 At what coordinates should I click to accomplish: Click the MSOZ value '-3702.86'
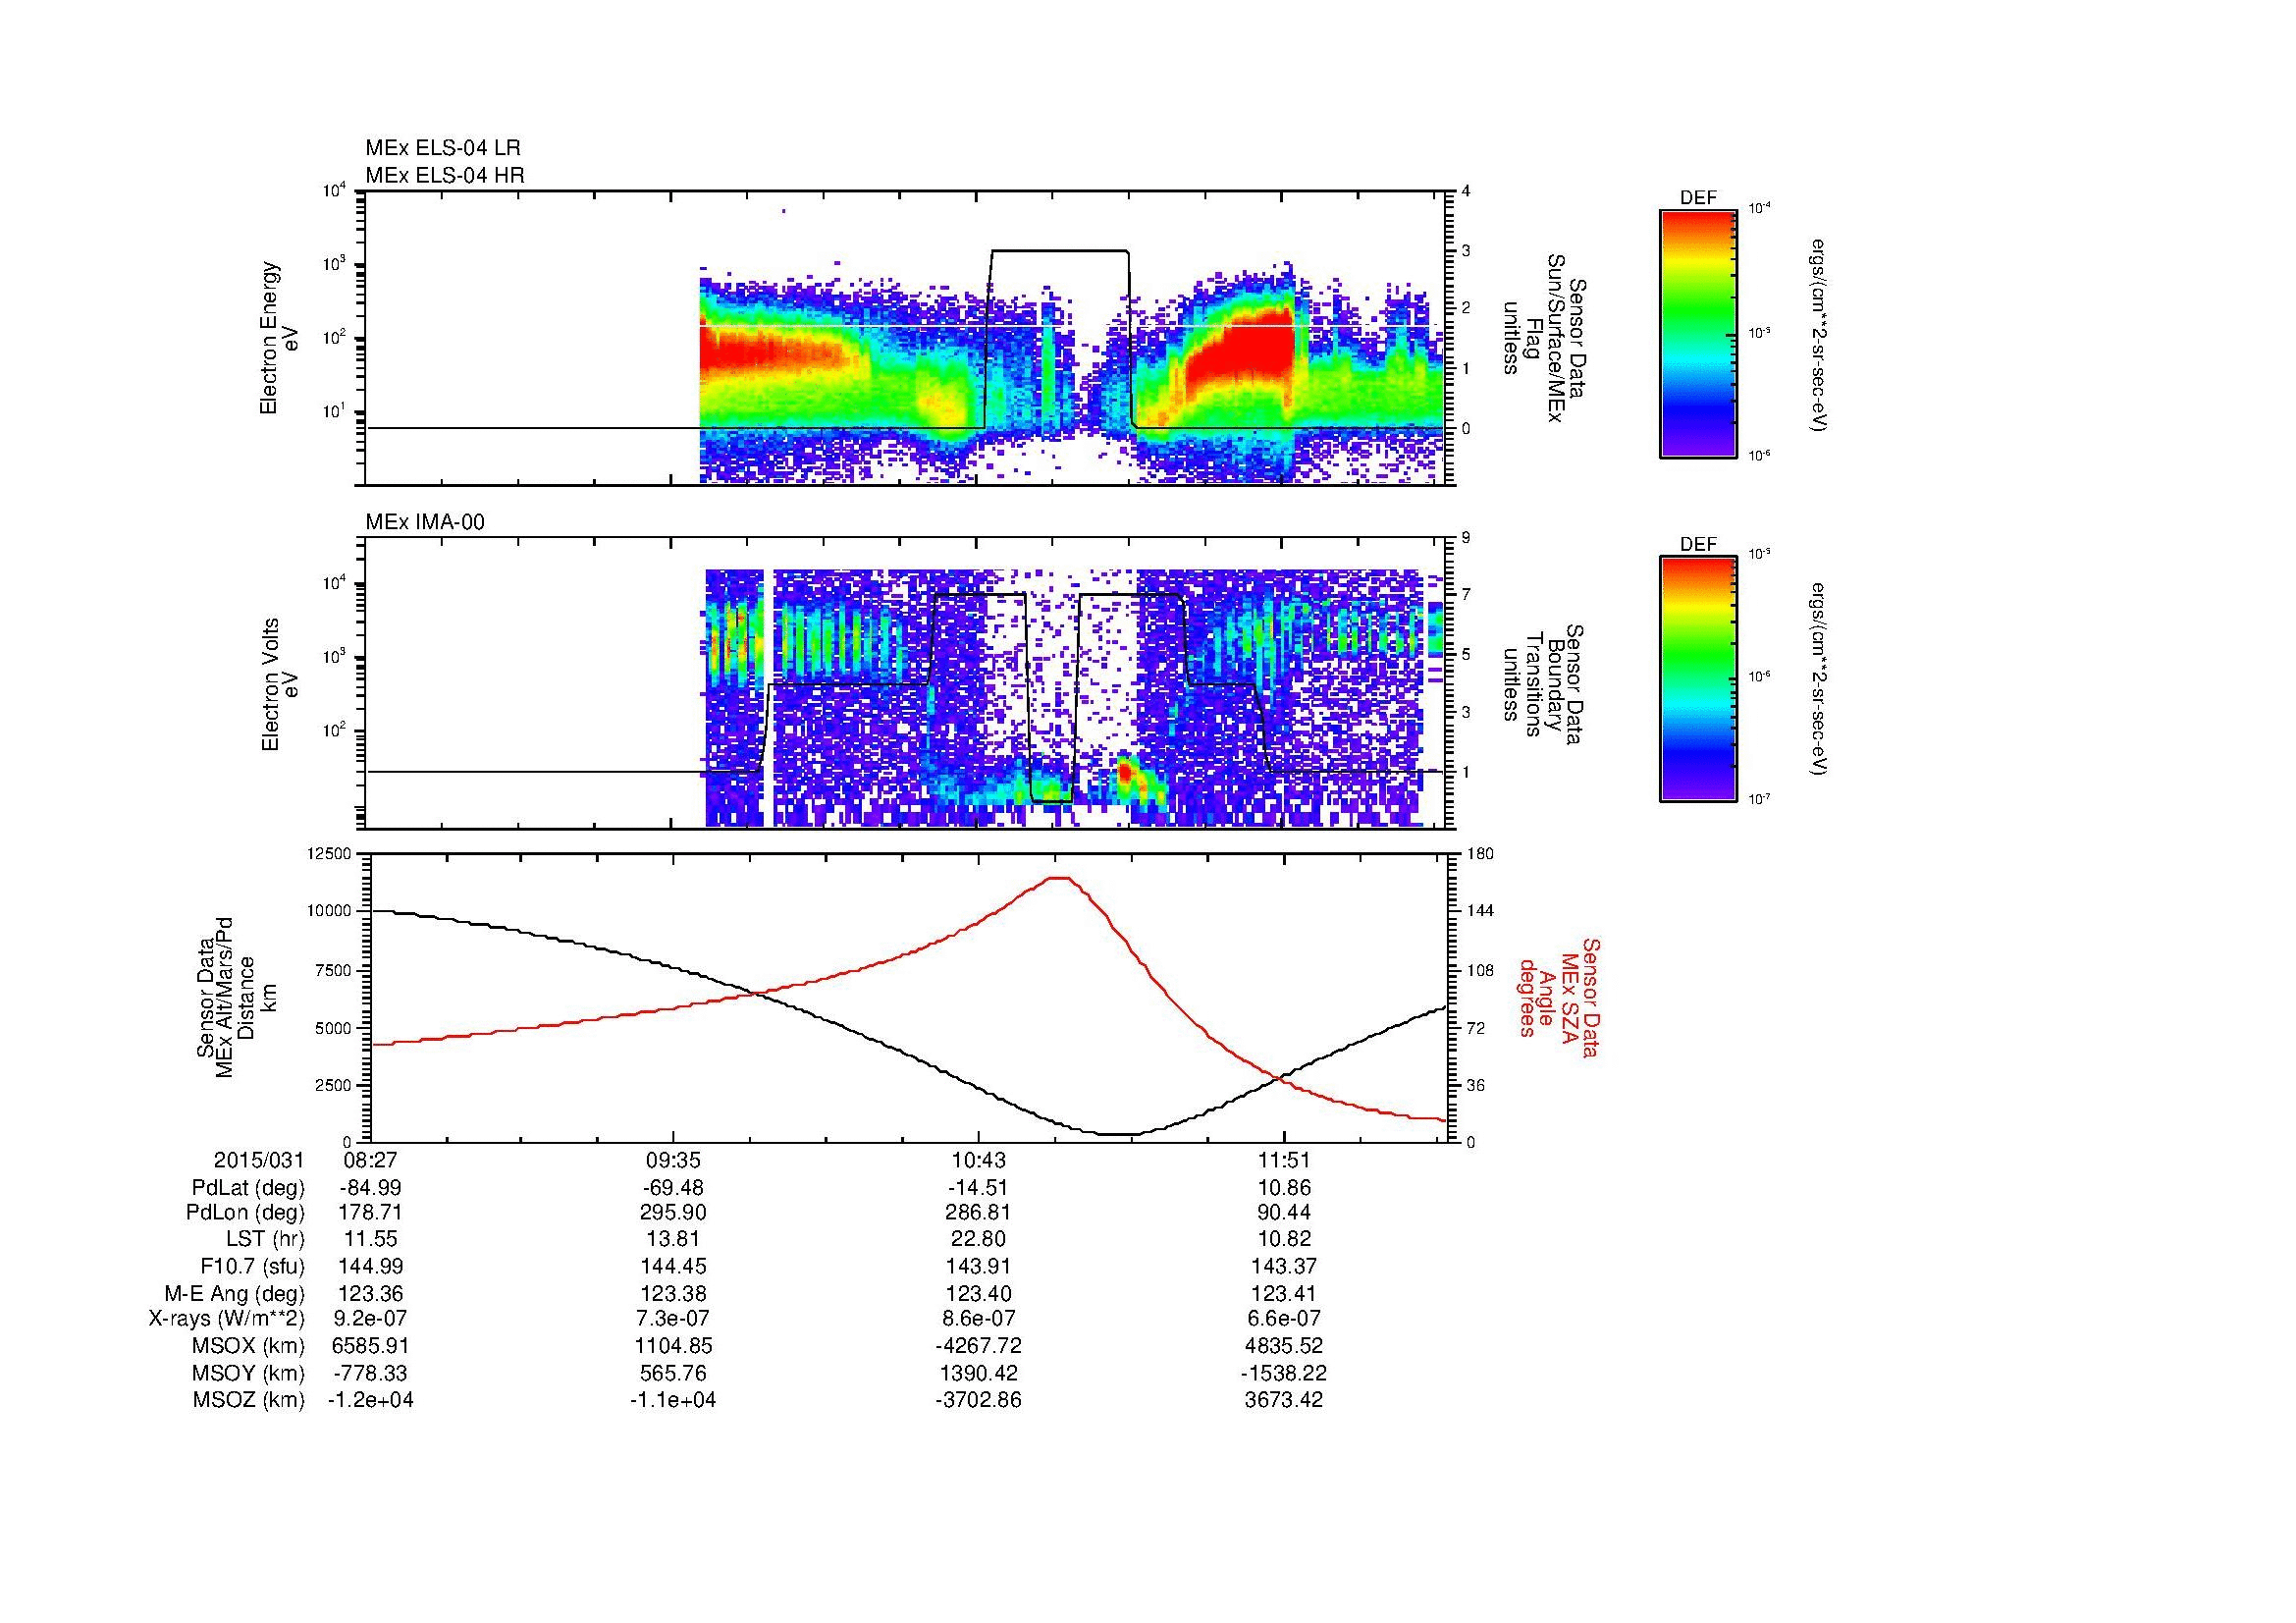978,1400
